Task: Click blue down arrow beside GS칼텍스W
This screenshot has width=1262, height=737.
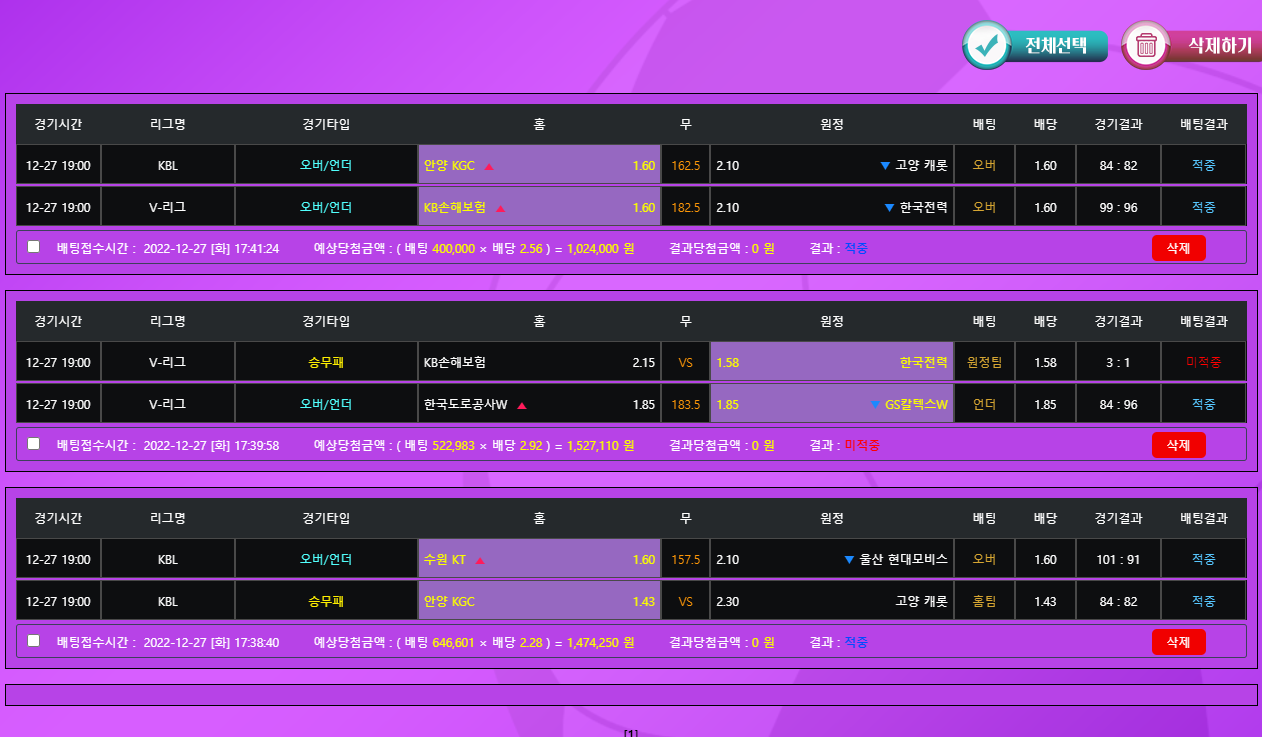Action: (875, 405)
